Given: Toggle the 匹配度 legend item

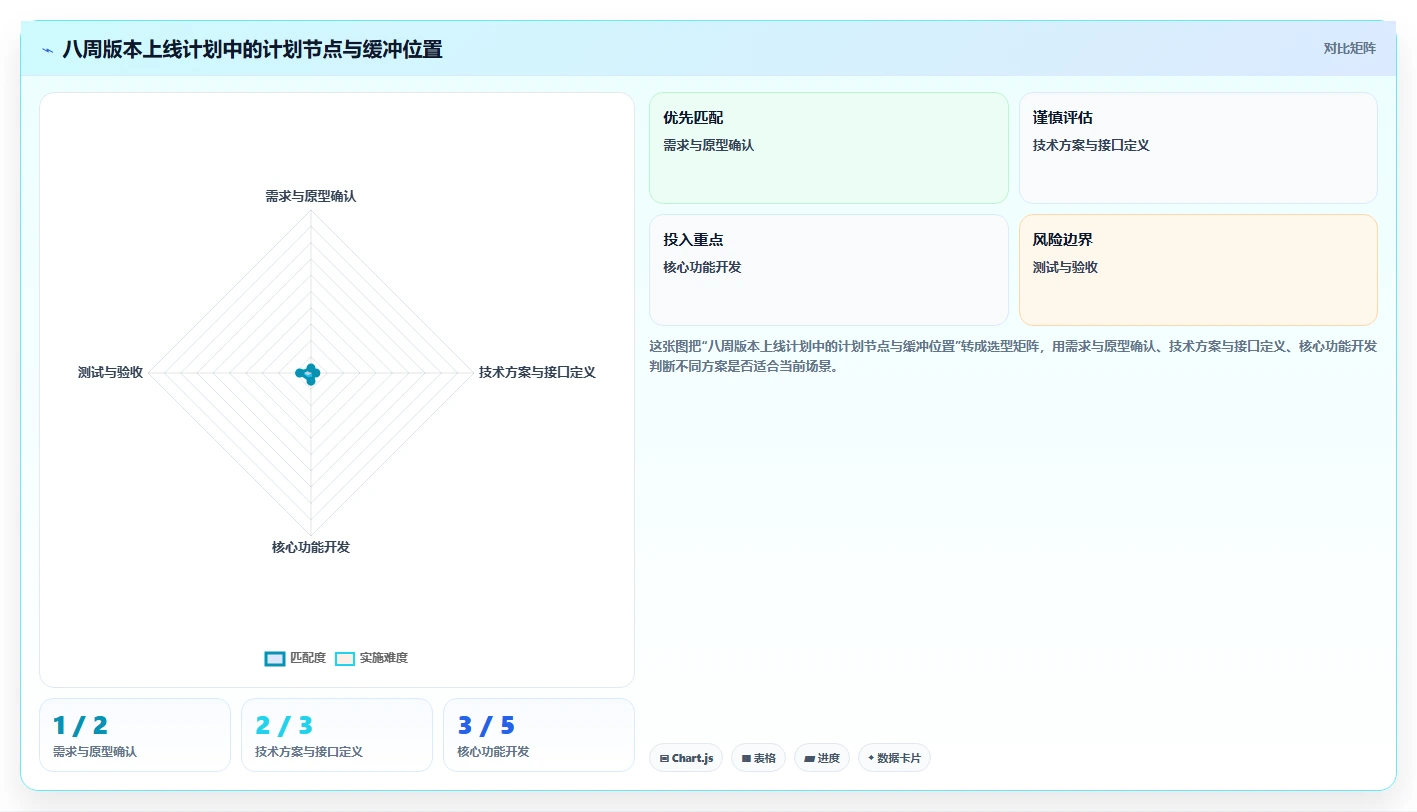Looking at the screenshot, I should 295,658.
